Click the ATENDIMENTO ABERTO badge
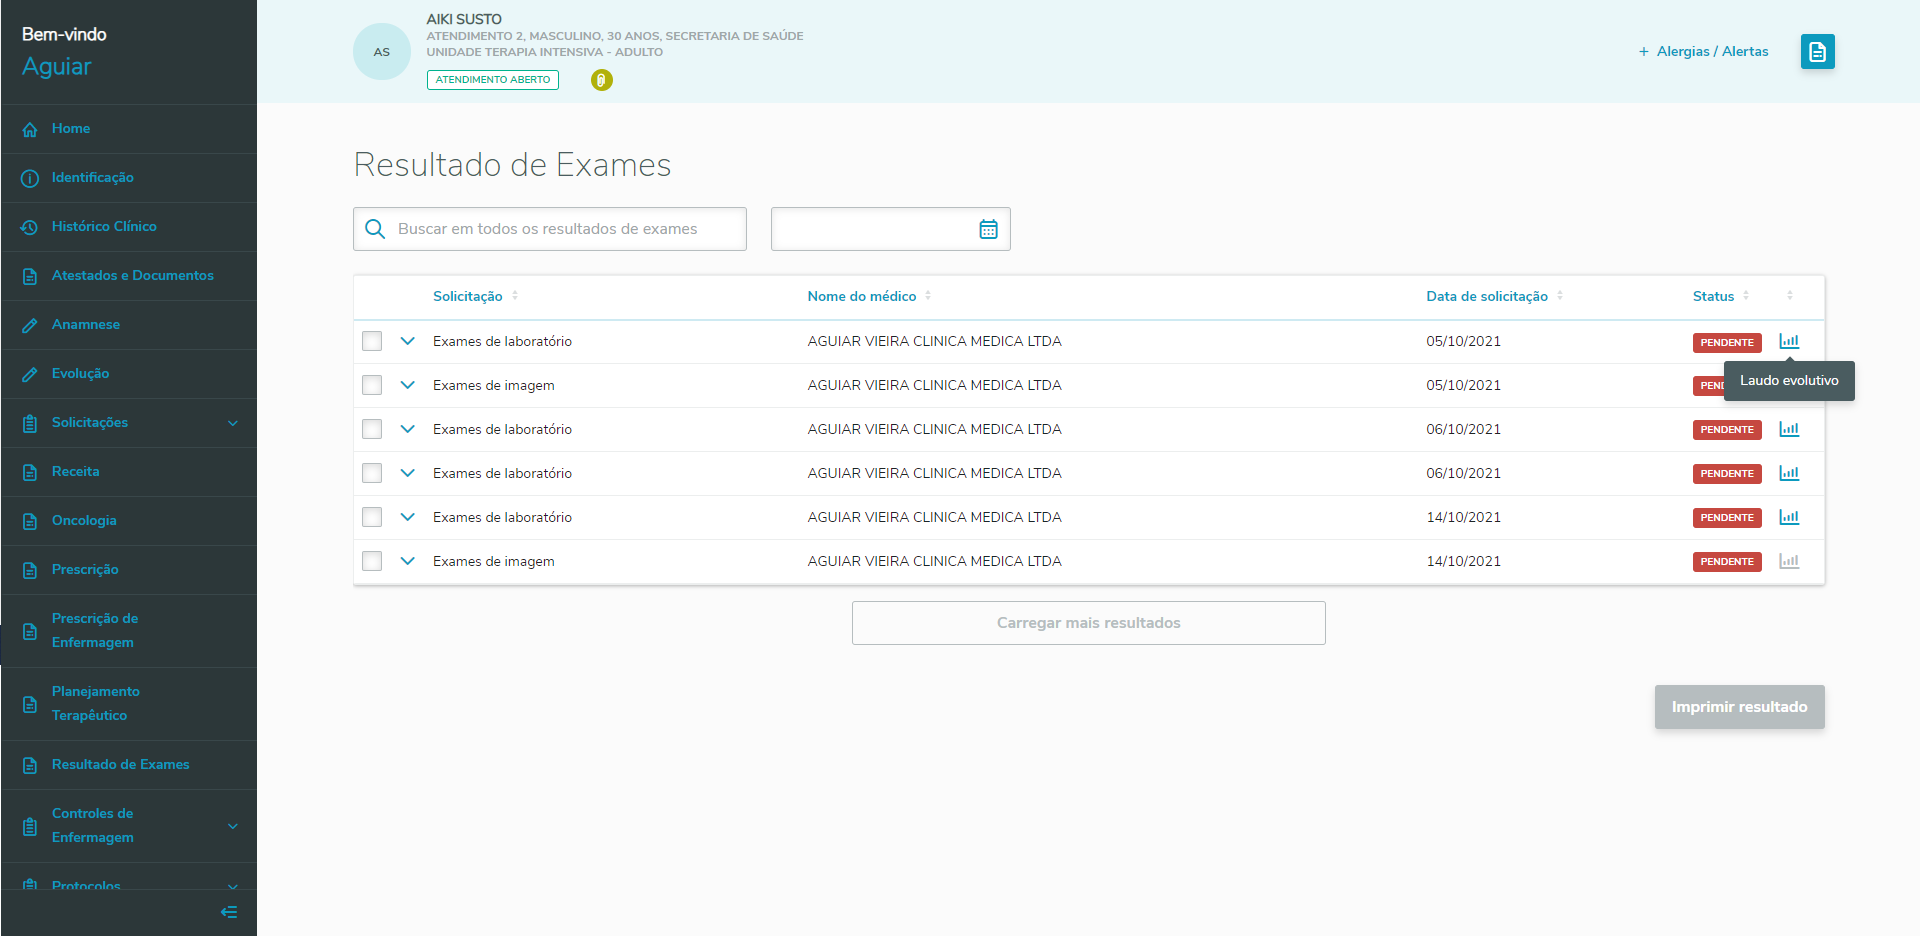The height and width of the screenshot is (936, 1920). 493,80
